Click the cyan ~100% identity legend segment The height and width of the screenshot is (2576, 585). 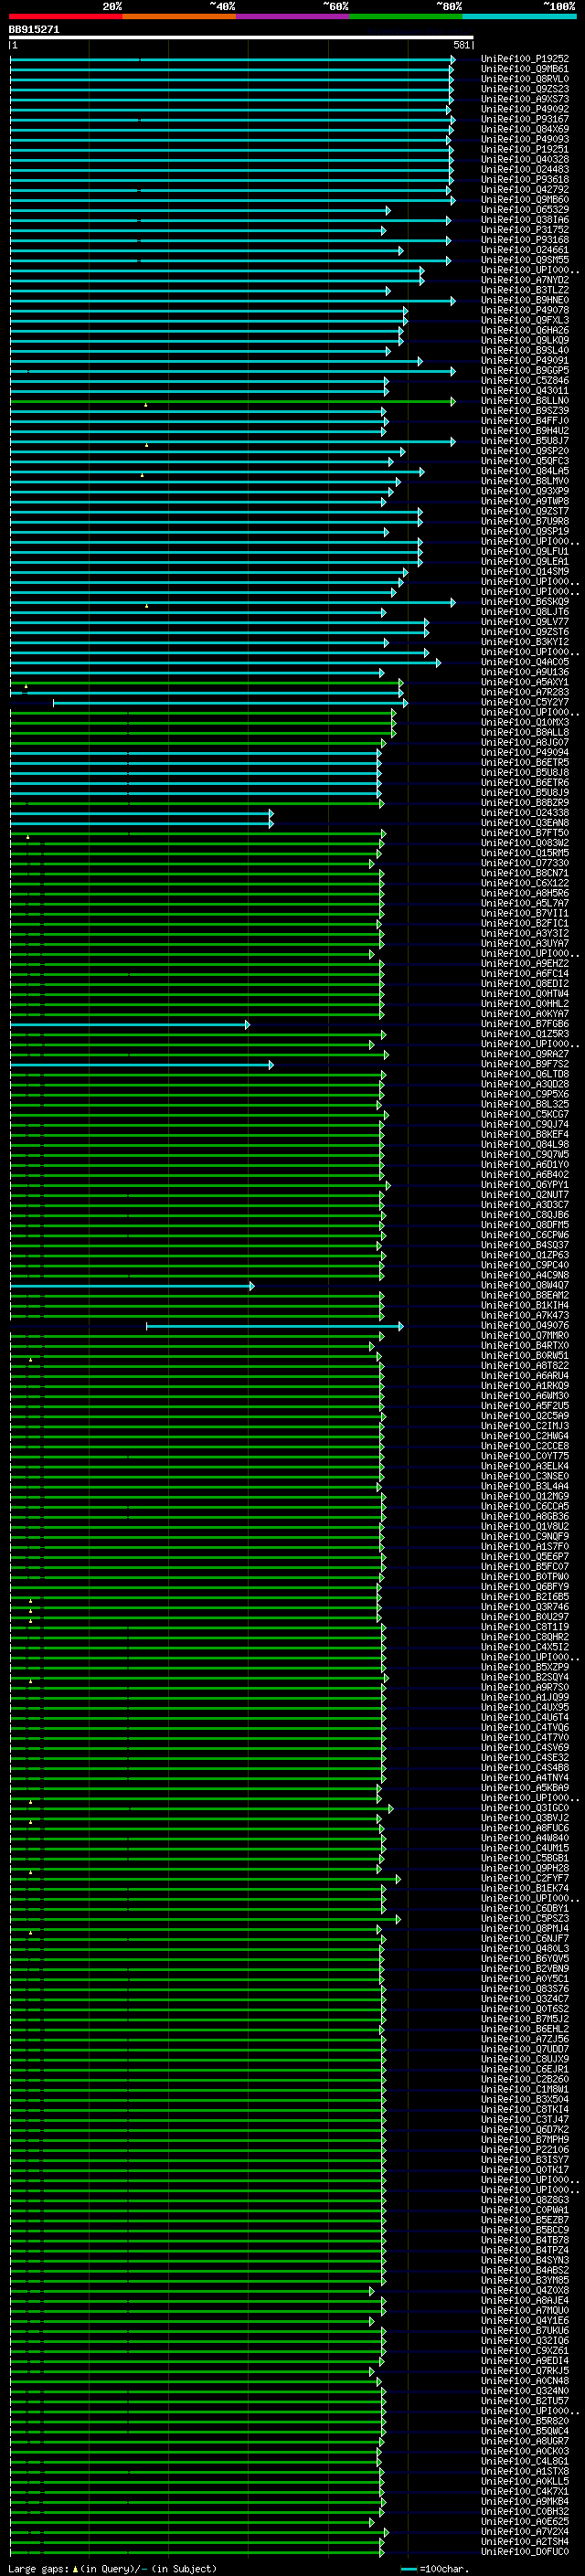click(x=519, y=16)
